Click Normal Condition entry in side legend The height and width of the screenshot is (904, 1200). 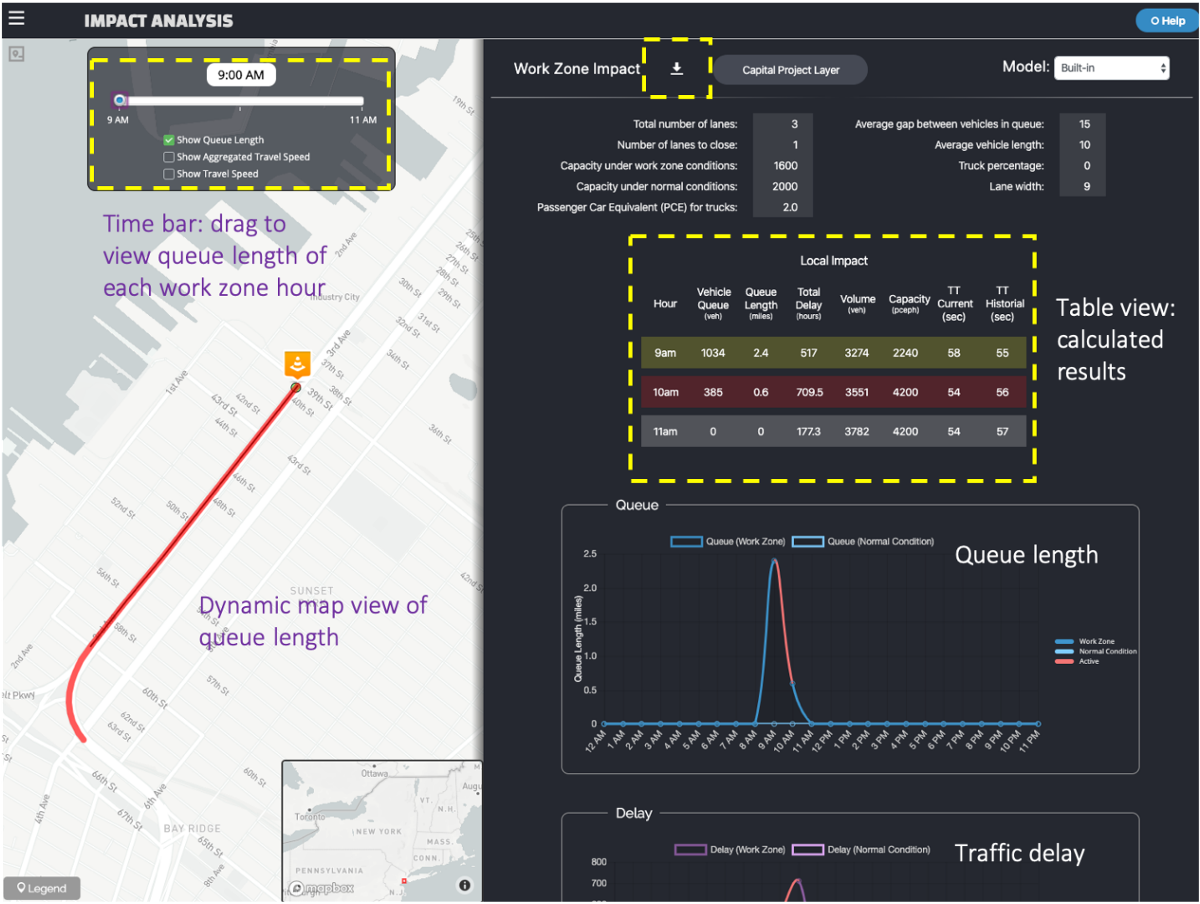(1095, 651)
